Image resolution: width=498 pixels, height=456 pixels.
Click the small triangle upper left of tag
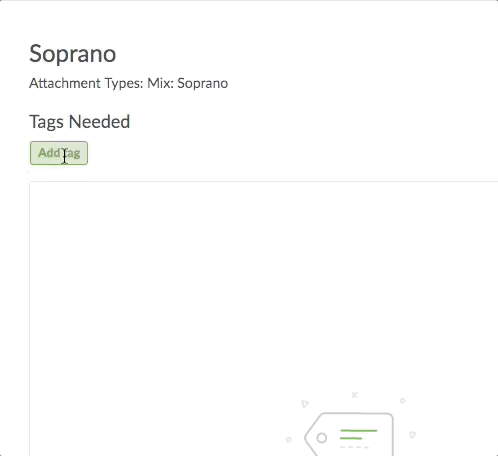(305, 404)
